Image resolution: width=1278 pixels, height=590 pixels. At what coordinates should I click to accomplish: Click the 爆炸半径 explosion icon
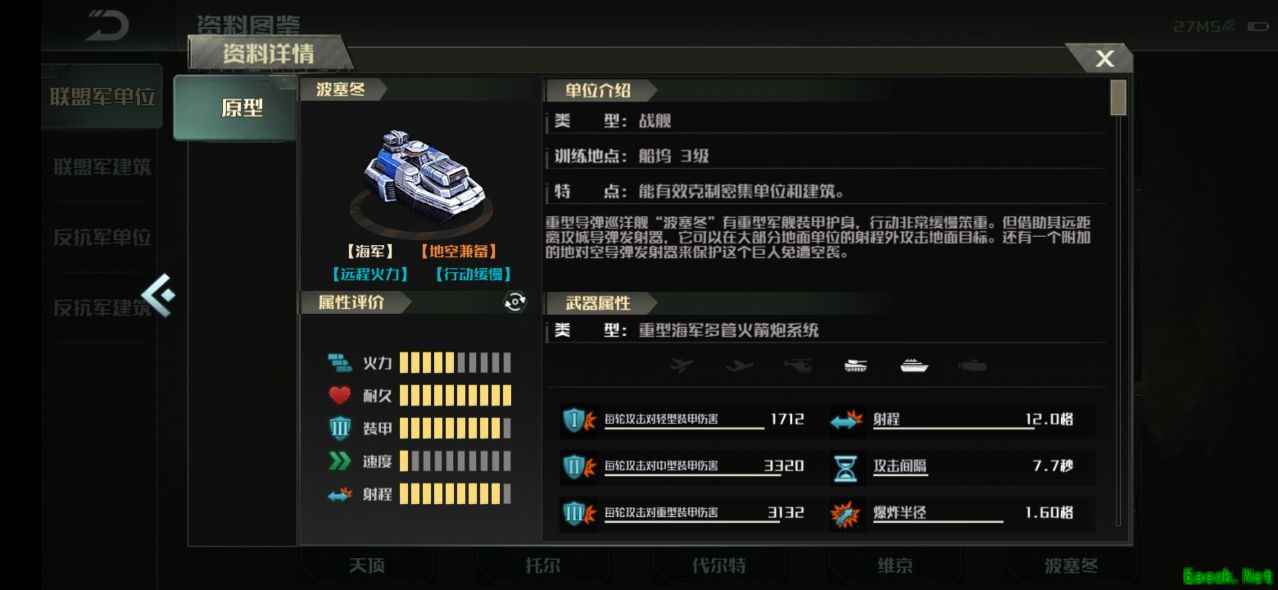click(846, 514)
